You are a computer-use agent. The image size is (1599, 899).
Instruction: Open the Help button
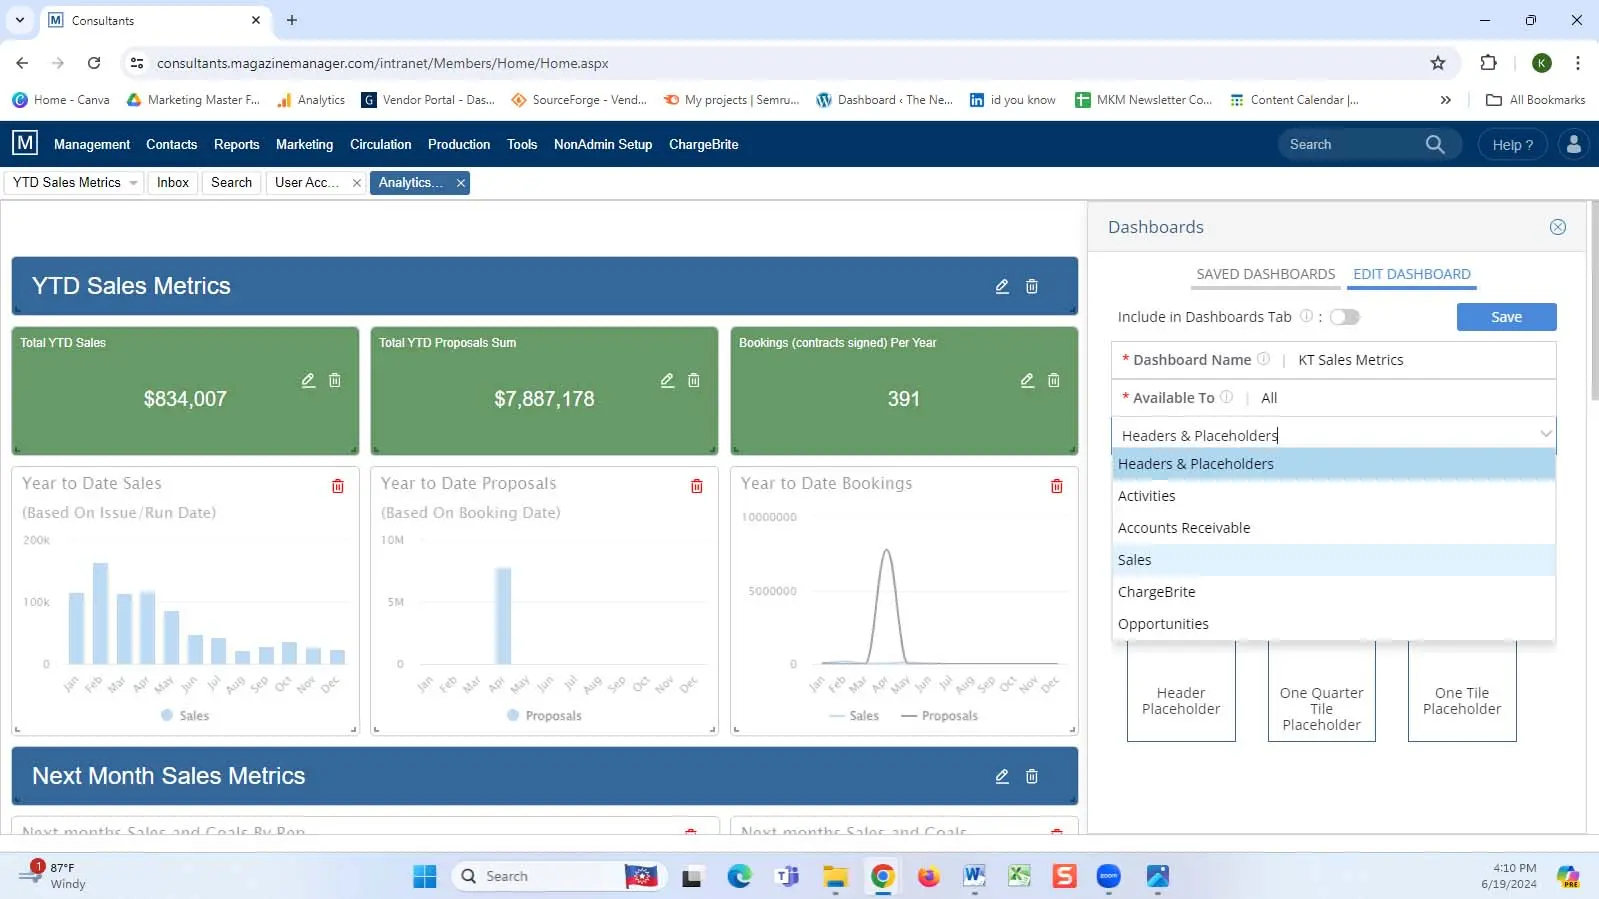1511,144
